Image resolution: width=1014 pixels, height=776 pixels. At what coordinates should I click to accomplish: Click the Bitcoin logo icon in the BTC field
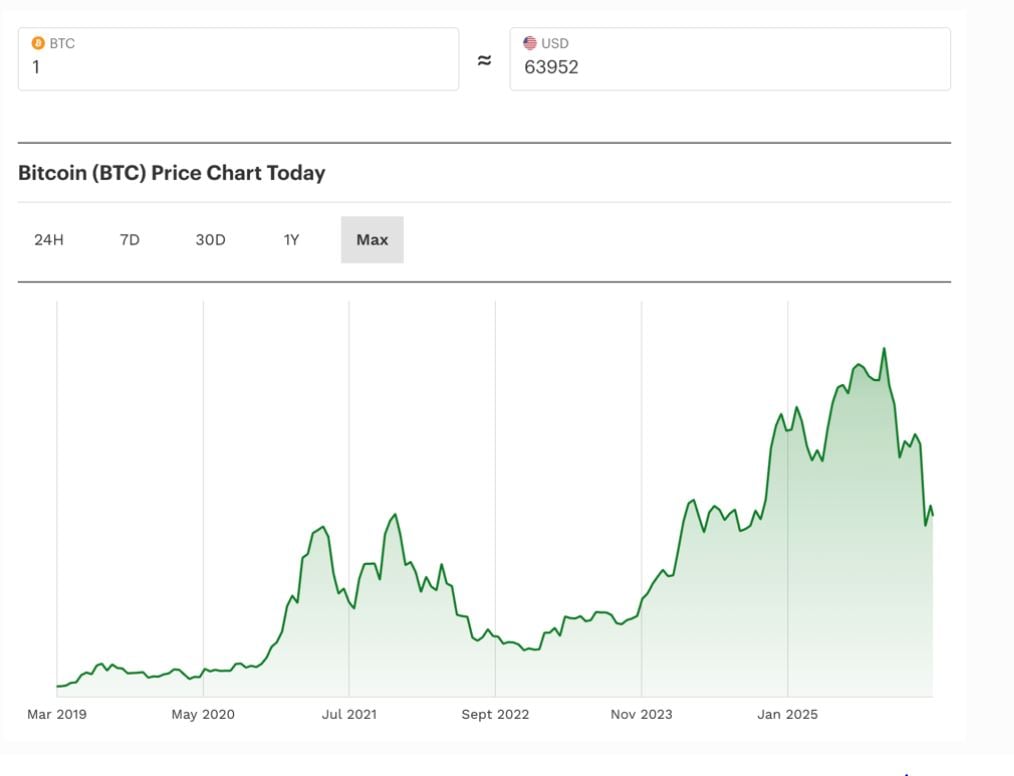[x=38, y=43]
